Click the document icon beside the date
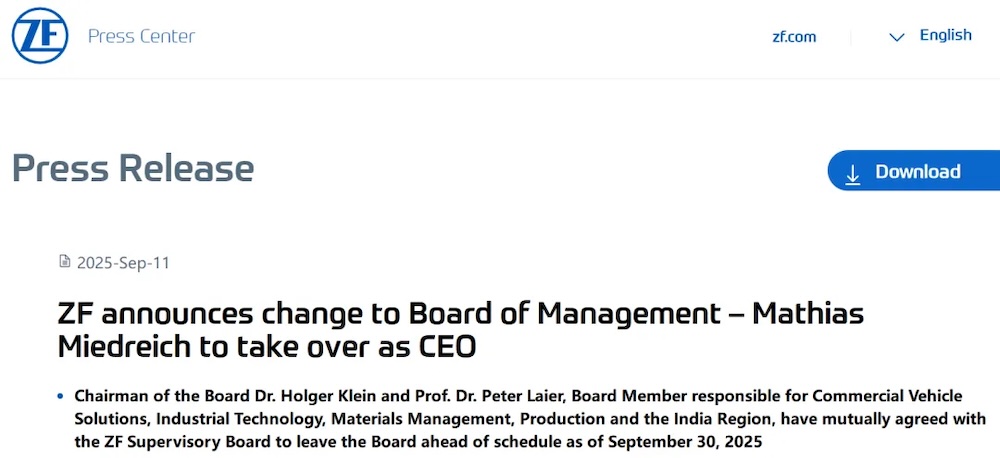 (65, 262)
